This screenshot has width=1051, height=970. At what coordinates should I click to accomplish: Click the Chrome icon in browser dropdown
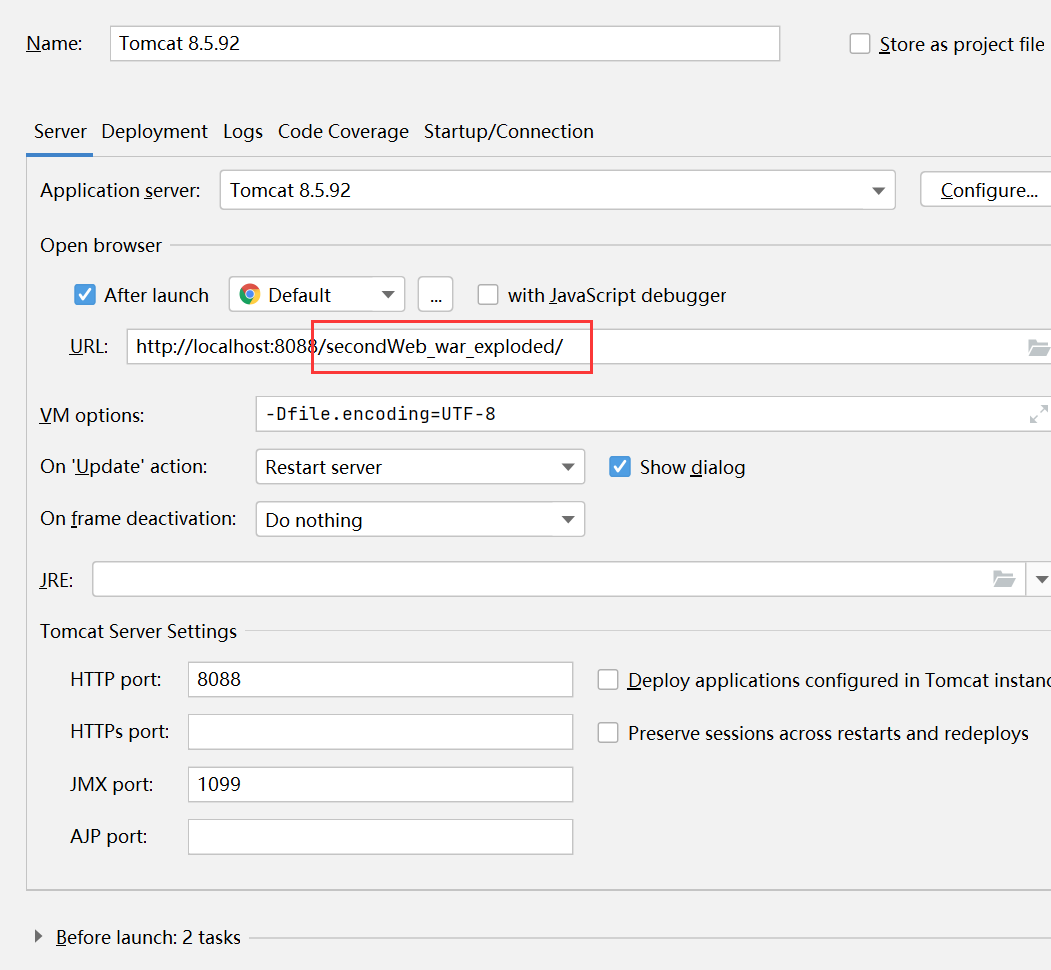coord(250,294)
